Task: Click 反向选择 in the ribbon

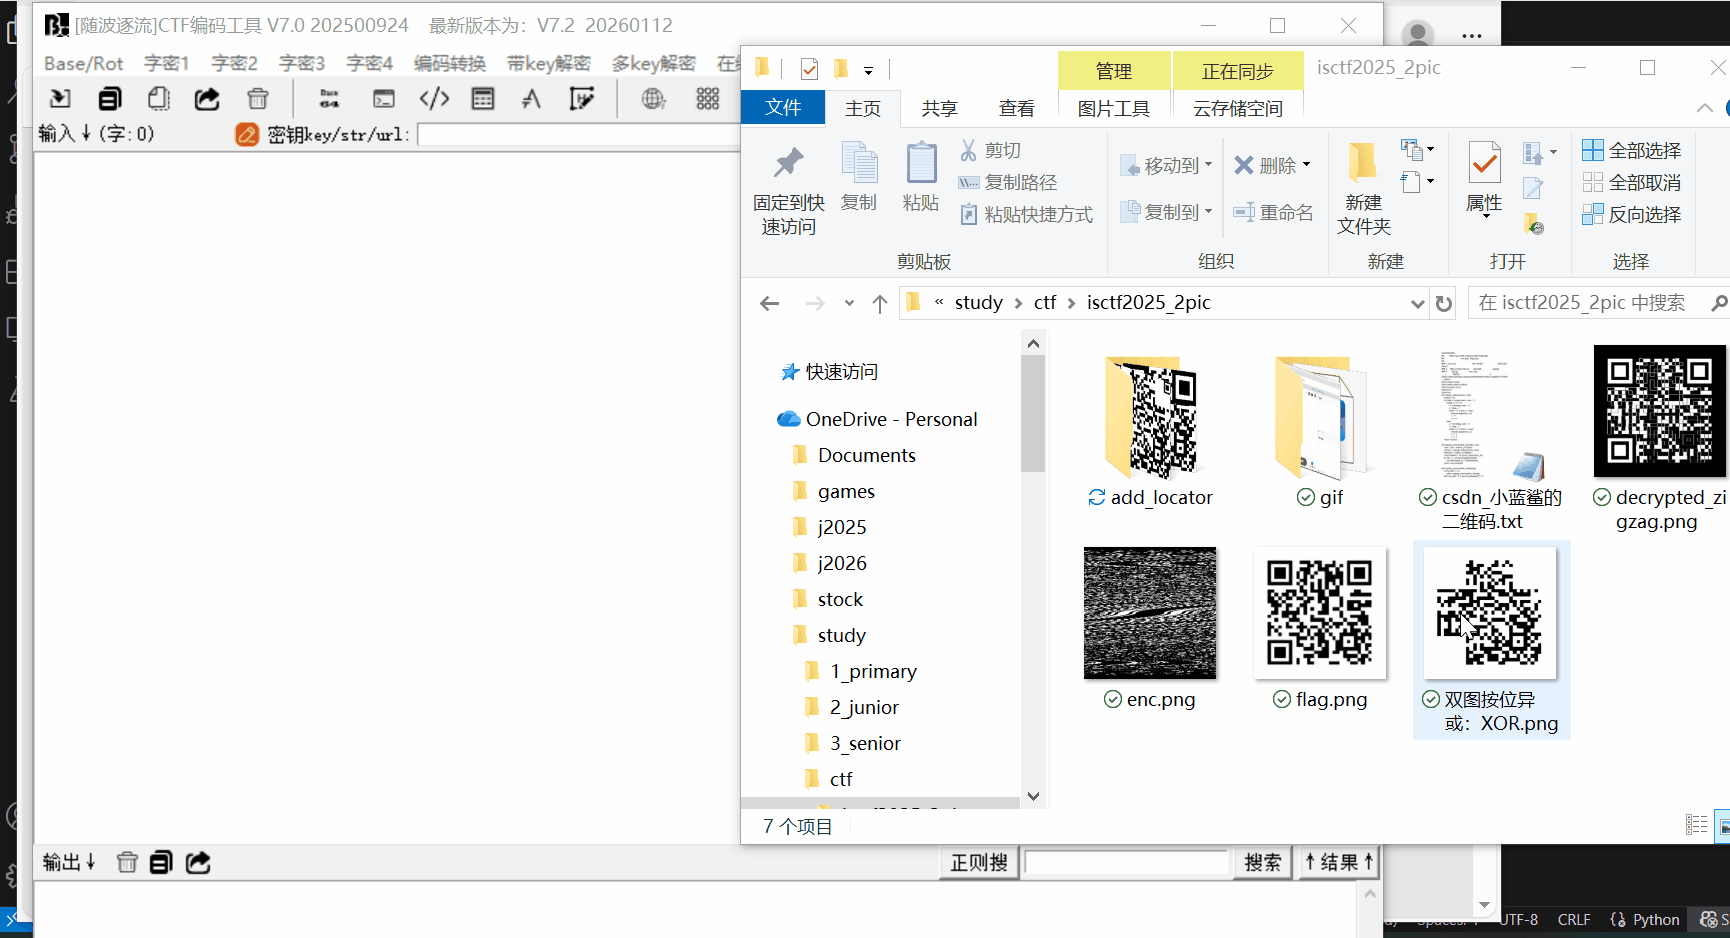Action: (1631, 214)
